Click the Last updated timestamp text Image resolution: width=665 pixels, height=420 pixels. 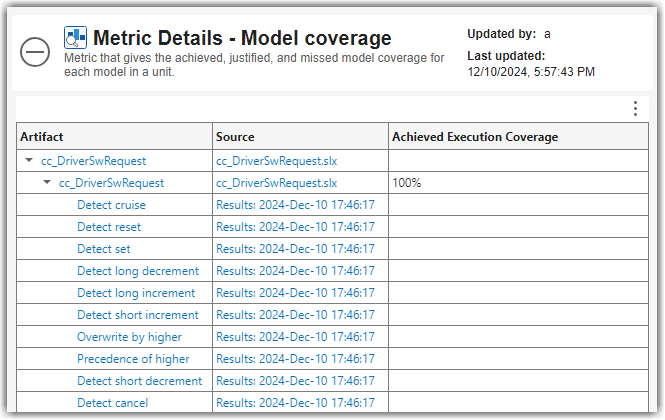coord(531,72)
